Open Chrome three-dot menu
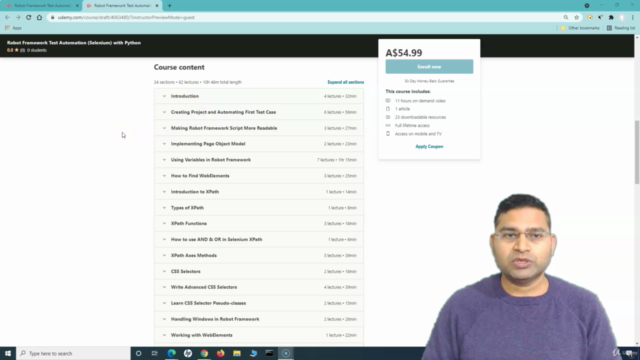This screenshot has width=640, height=360. pos(633,18)
